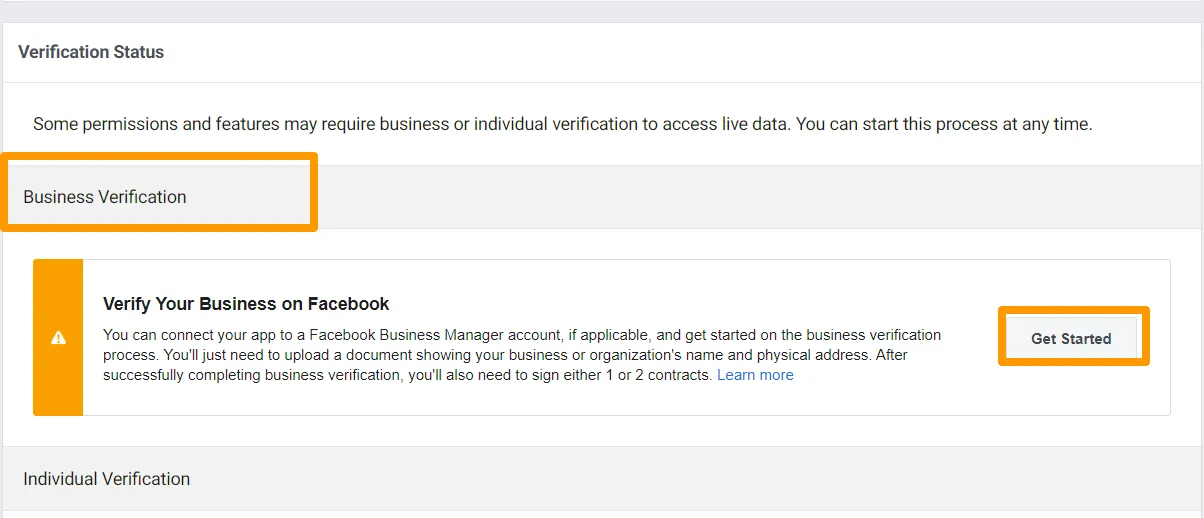
Task: Click the Get Started button
Action: 1071,338
